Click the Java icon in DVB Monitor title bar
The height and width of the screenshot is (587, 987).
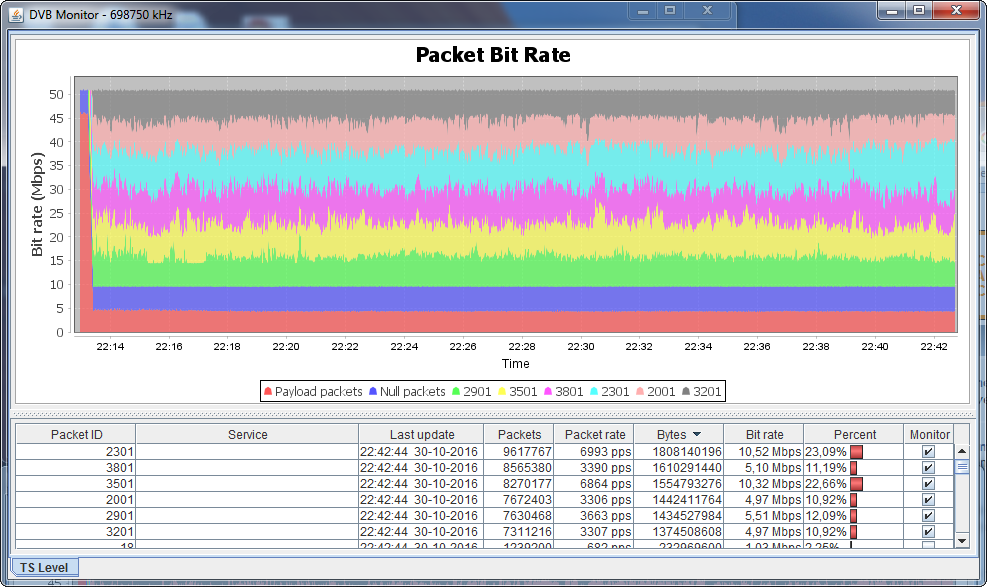coord(16,14)
